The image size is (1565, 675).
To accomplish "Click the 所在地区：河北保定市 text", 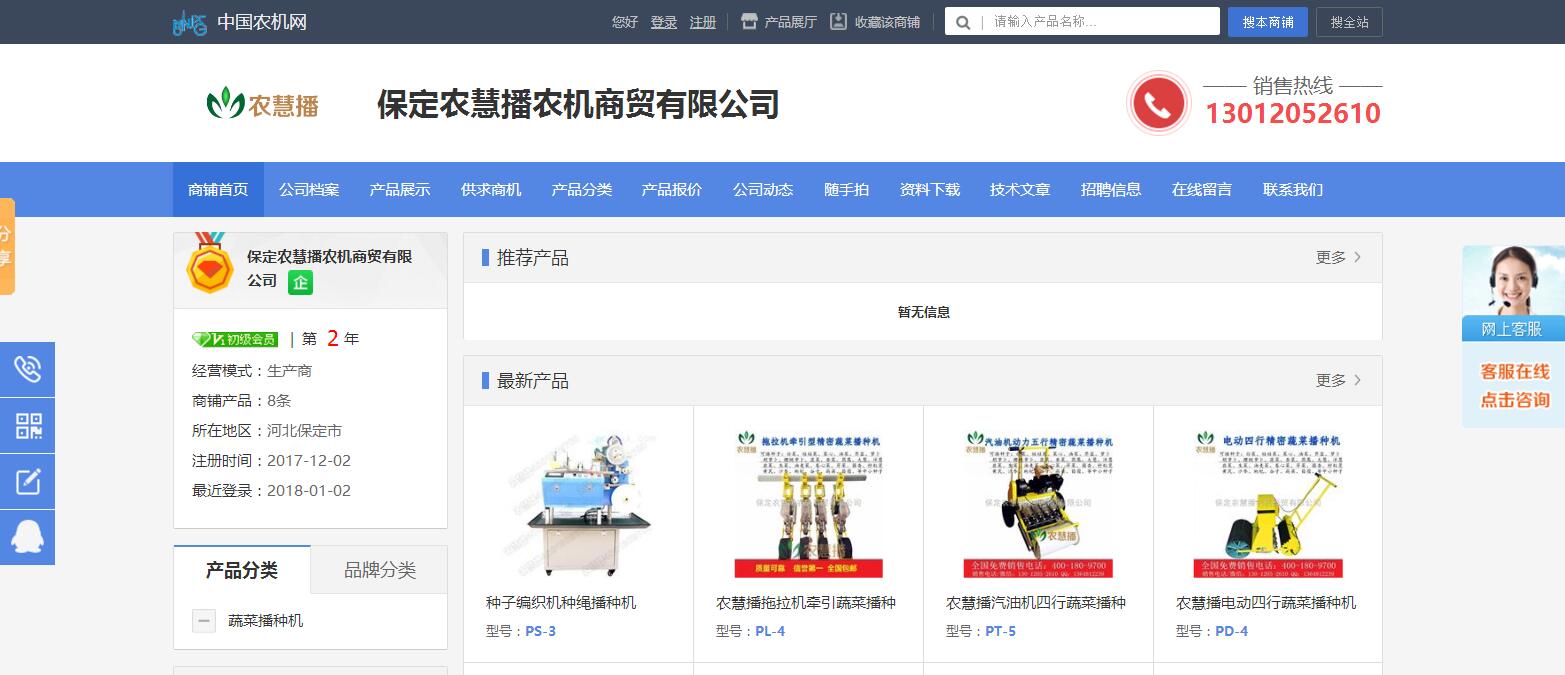I will (267, 431).
